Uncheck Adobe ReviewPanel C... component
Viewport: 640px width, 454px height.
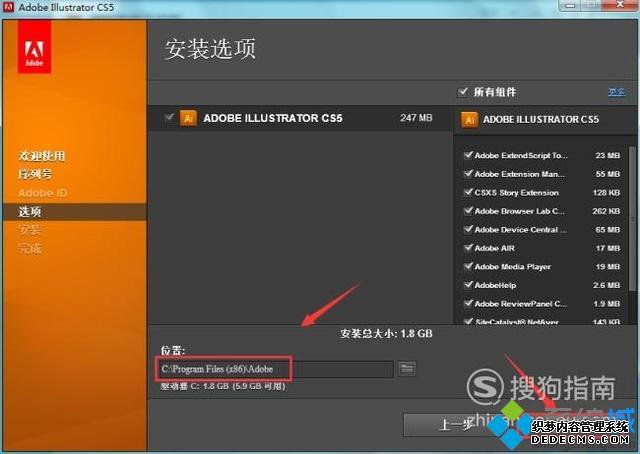[468, 303]
